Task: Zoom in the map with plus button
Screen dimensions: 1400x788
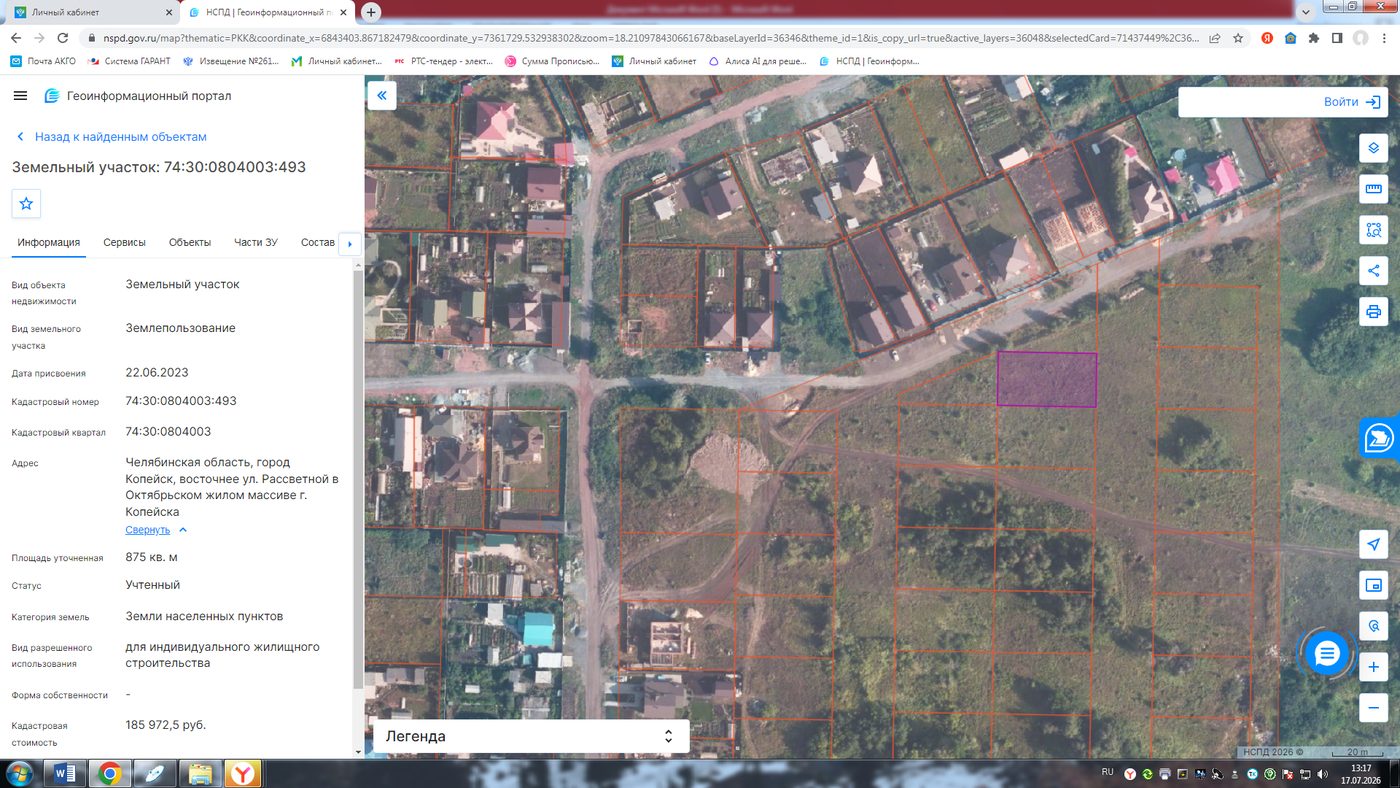Action: tap(1373, 667)
